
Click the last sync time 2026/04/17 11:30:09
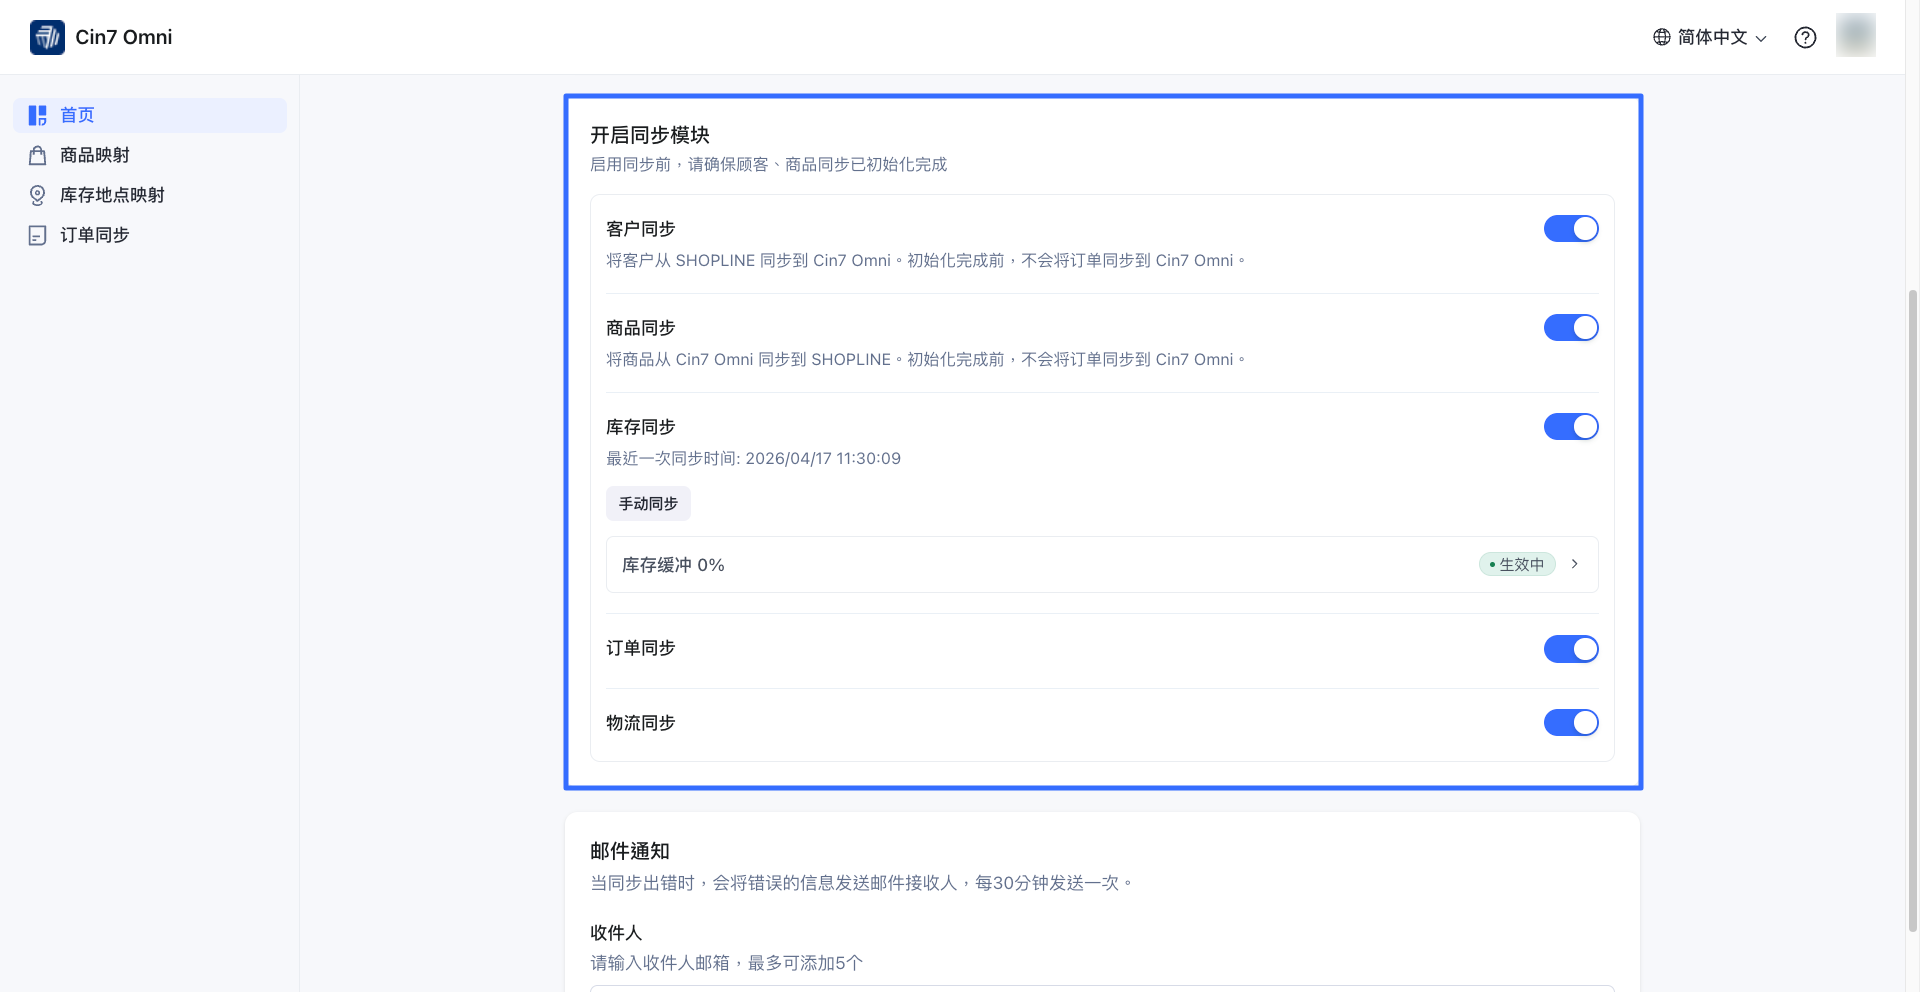[823, 458]
